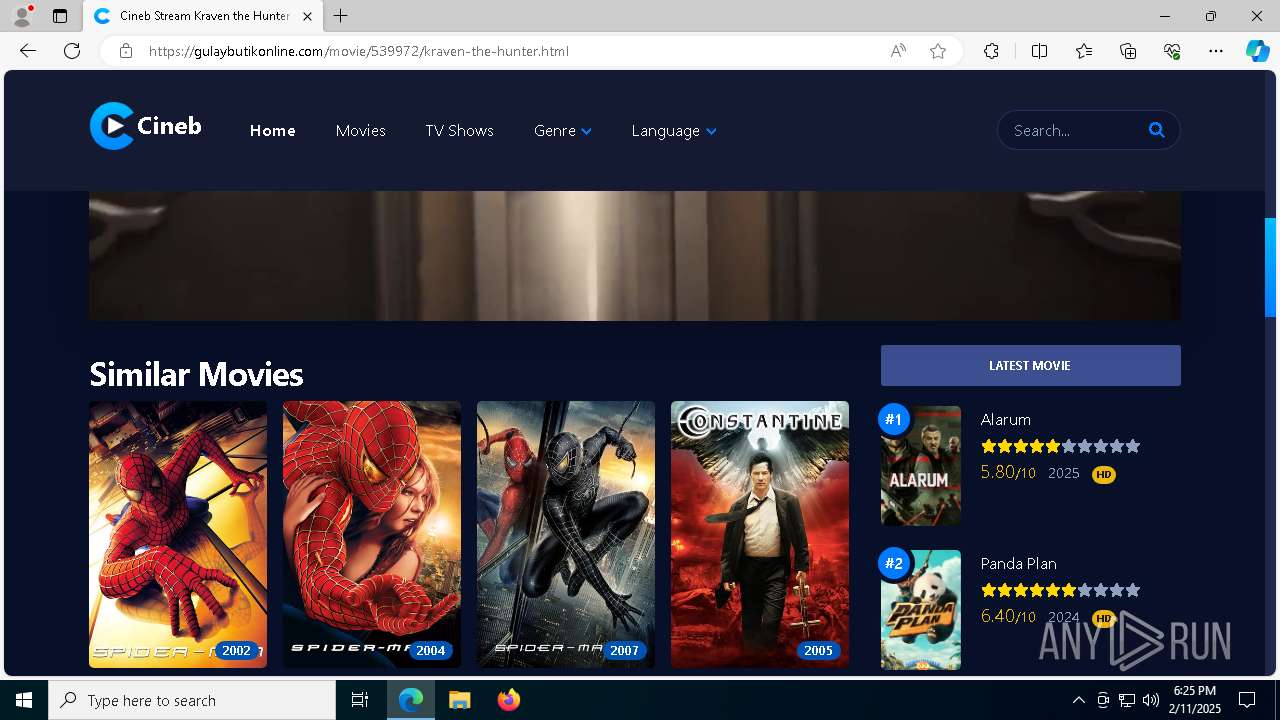
Task: Click the Panda Plan 6.40/10 score
Action: 1008,616
